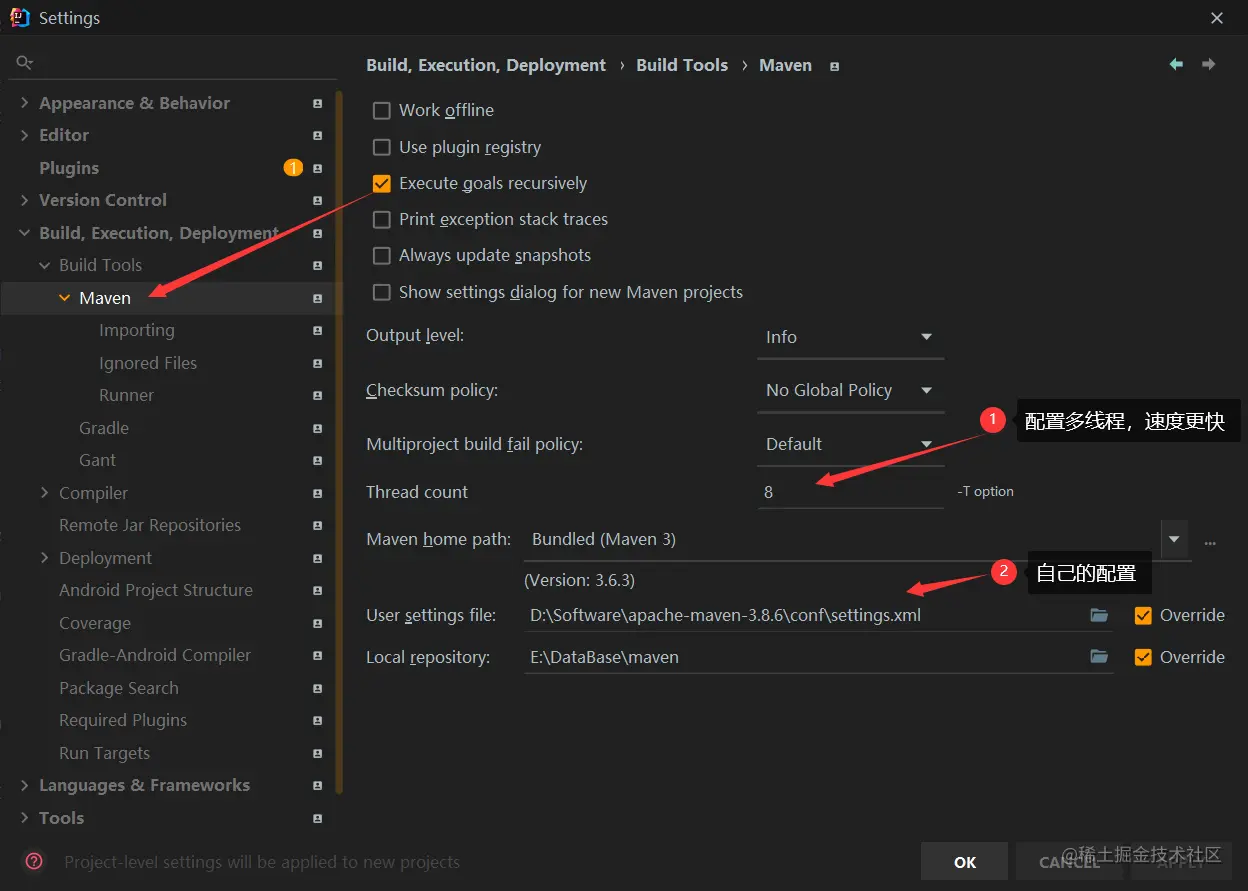Toggle Override for Local repository
Viewport: 1248px width, 891px height.
pyautogui.click(x=1143, y=657)
